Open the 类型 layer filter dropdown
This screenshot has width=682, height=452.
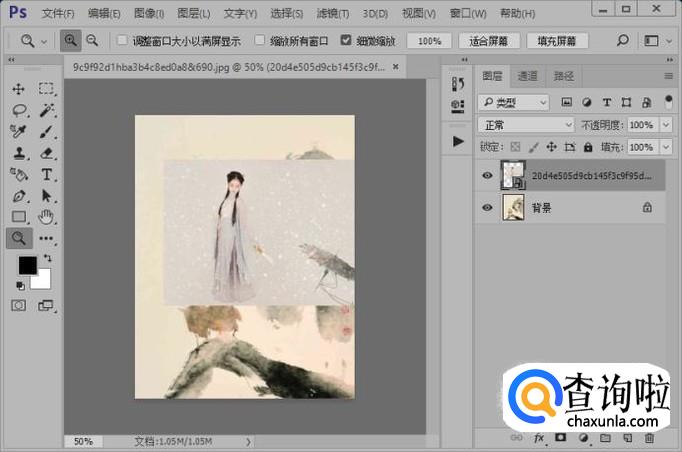514,102
